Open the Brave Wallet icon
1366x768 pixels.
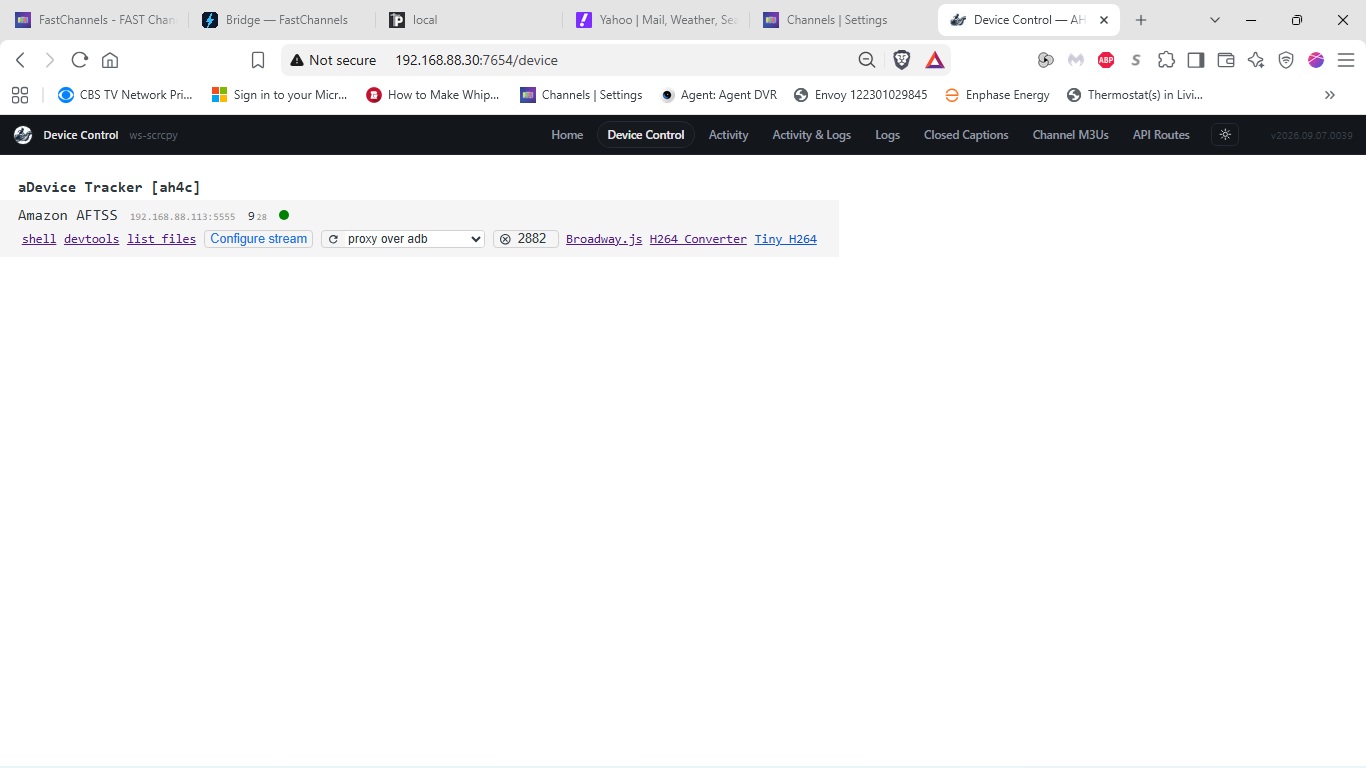tap(1226, 60)
